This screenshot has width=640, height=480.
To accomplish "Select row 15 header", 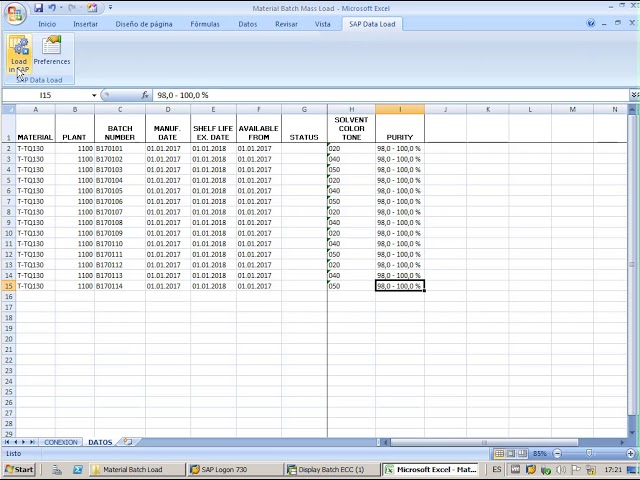I will [x=9, y=286].
